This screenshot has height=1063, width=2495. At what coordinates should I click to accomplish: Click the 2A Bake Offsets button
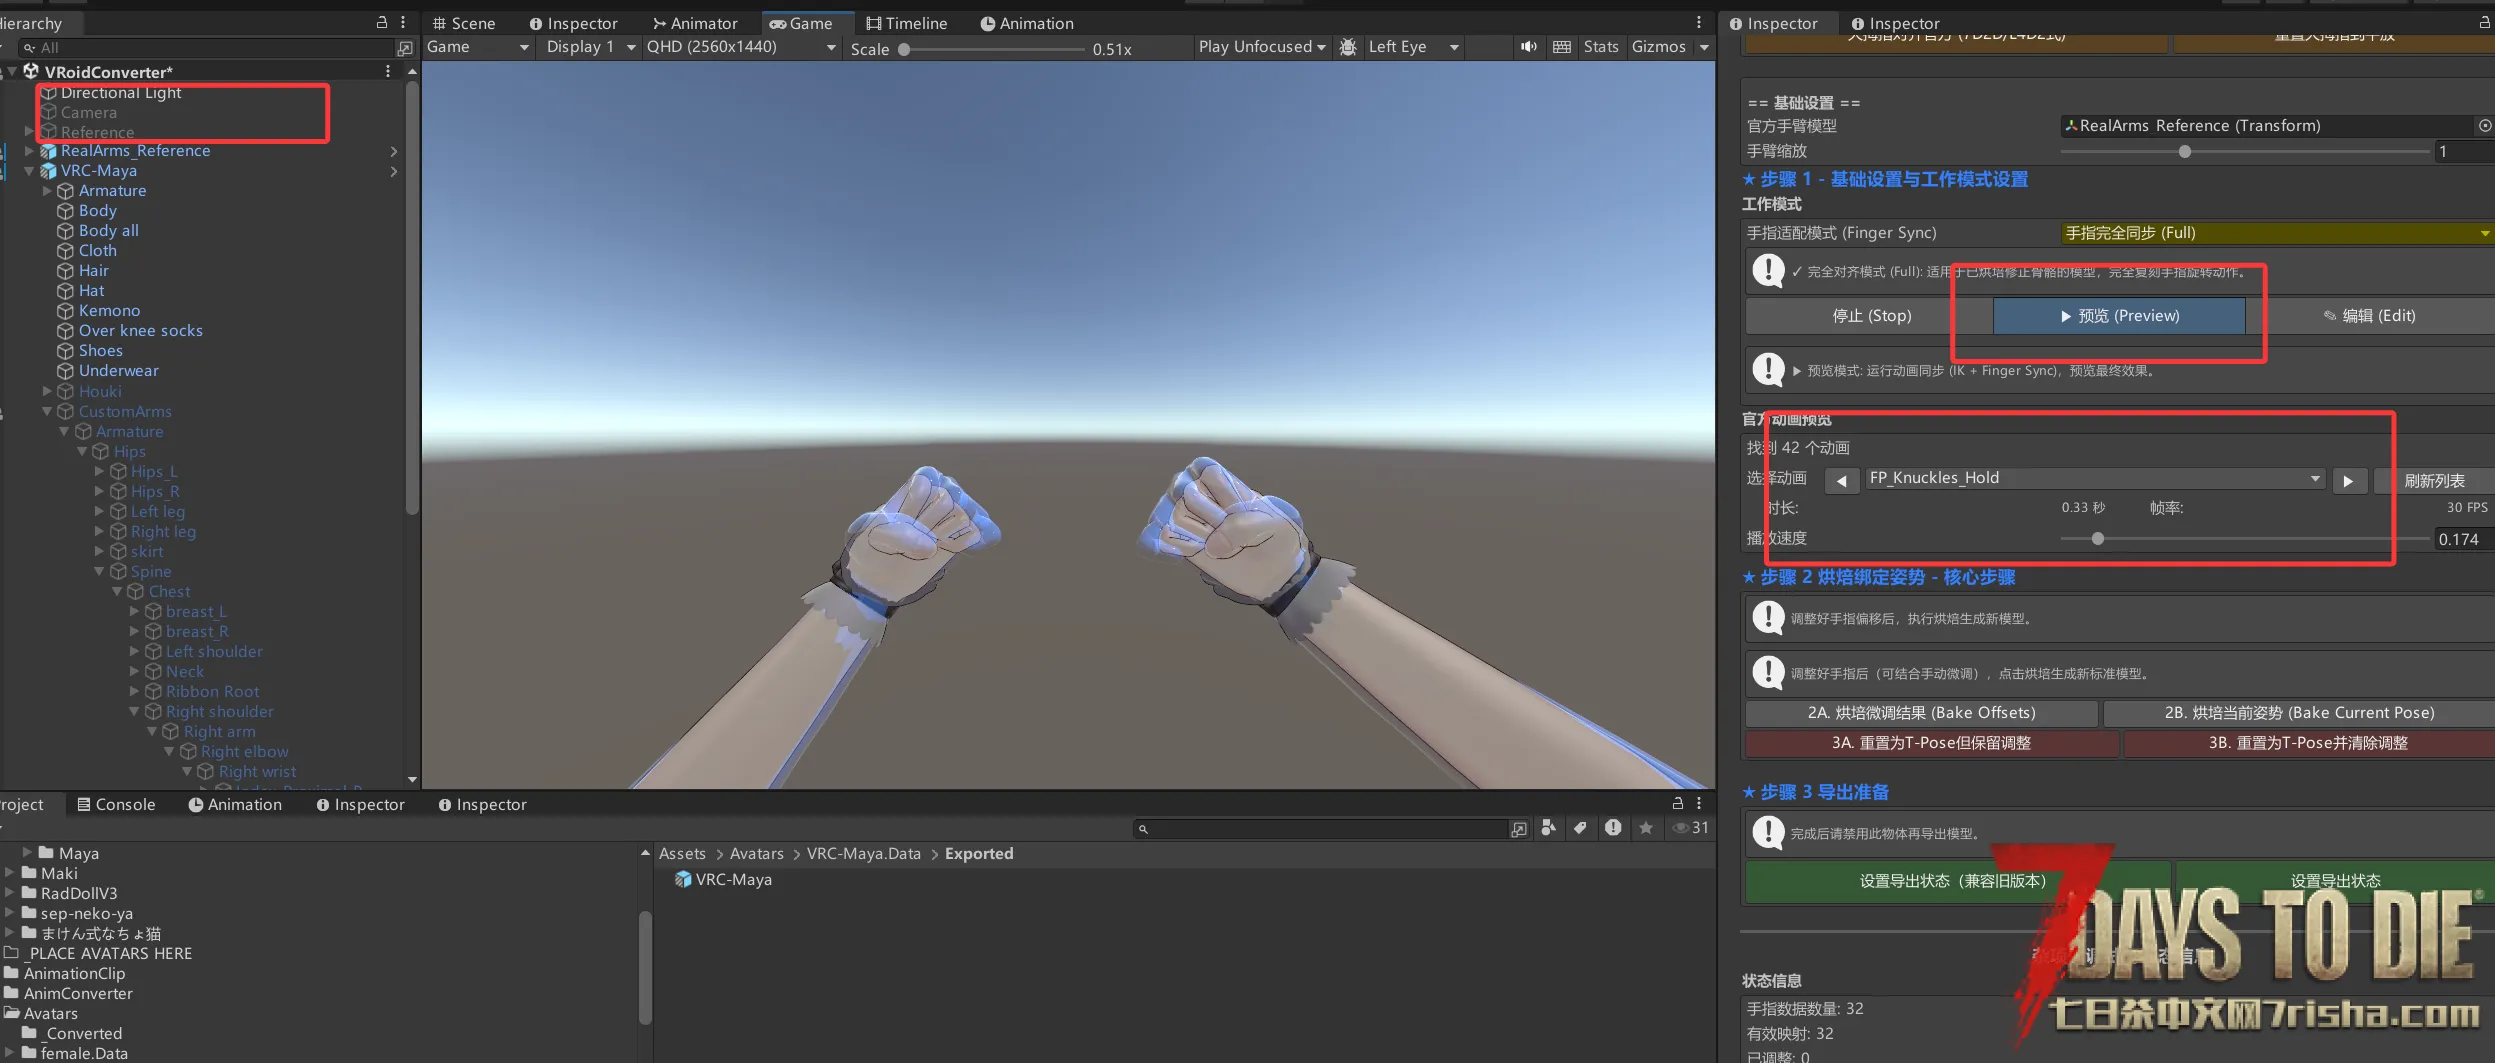[x=1920, y=713]
